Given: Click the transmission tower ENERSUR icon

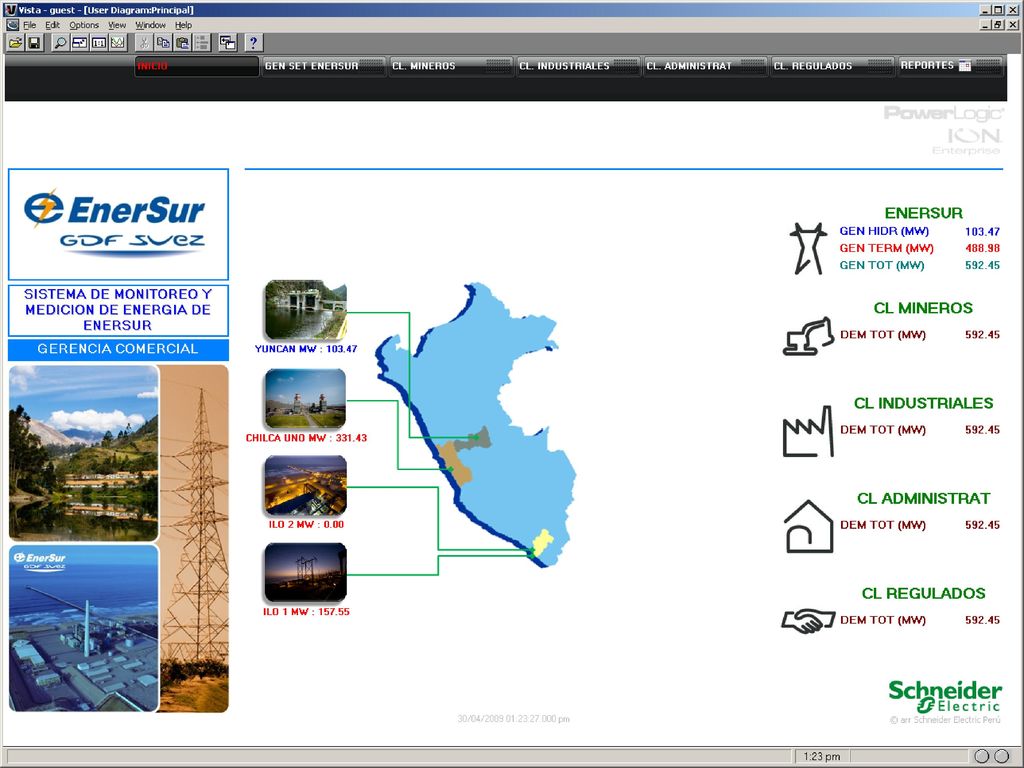Looking at the screenshot, I should point(807,248).
